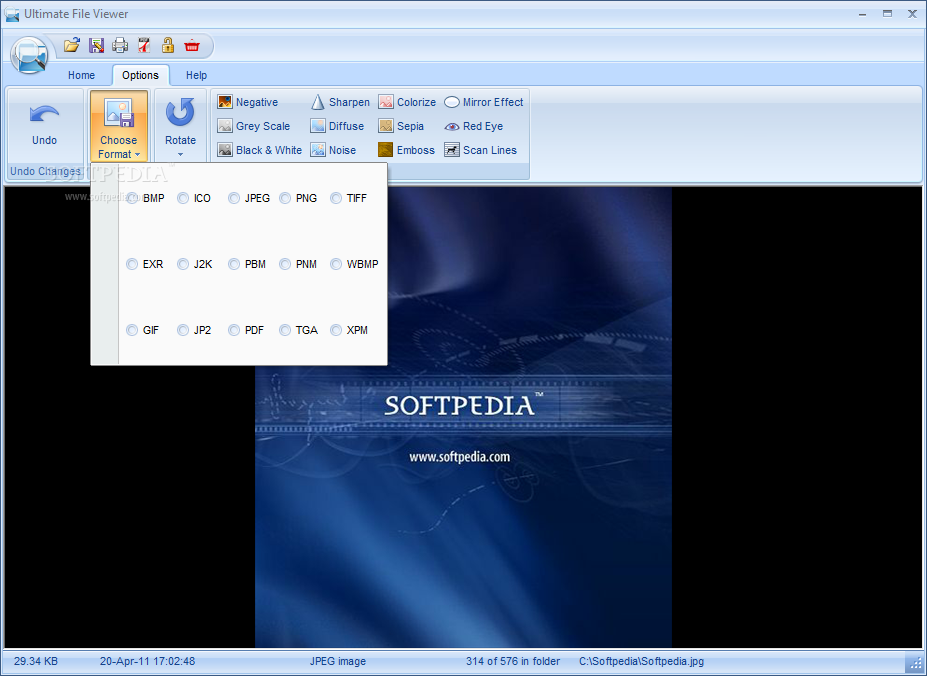Select the PNG format radio button
927x676 pixels.
pos(285,198)
